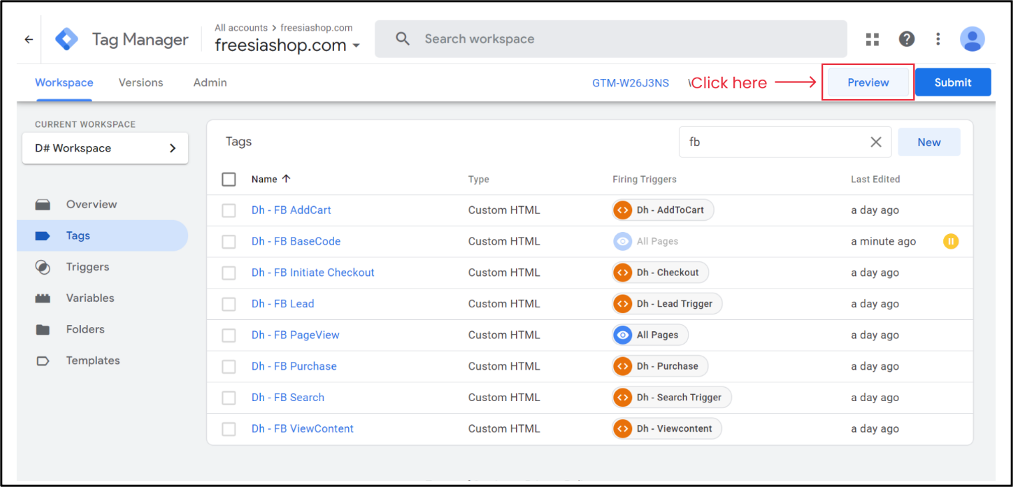Clear the fb search with X icon

(x=876, y=142)
